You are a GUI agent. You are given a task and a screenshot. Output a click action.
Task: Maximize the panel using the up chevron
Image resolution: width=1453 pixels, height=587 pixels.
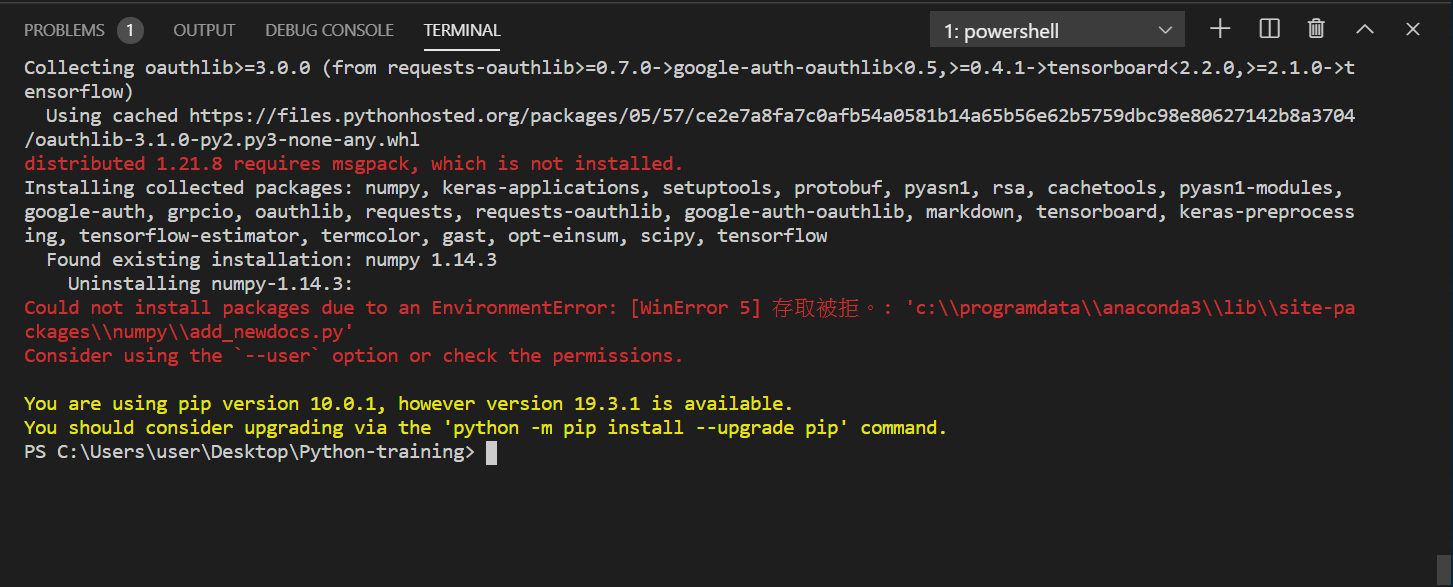coord(1365,29)
